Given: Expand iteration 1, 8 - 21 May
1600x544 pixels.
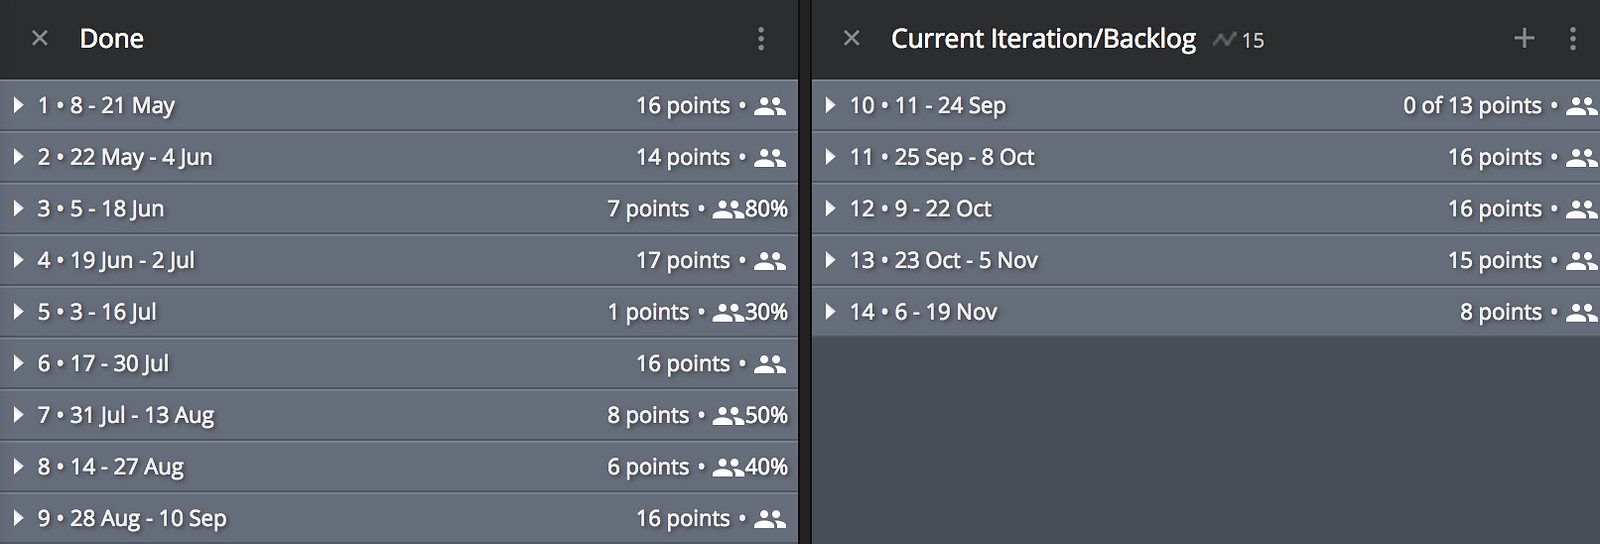Looking at the screenshot, I should (x=18, y=105).
